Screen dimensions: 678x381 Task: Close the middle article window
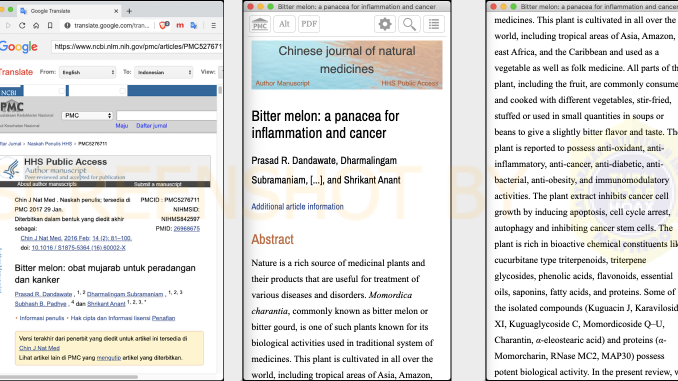click(x=250, y=6)
